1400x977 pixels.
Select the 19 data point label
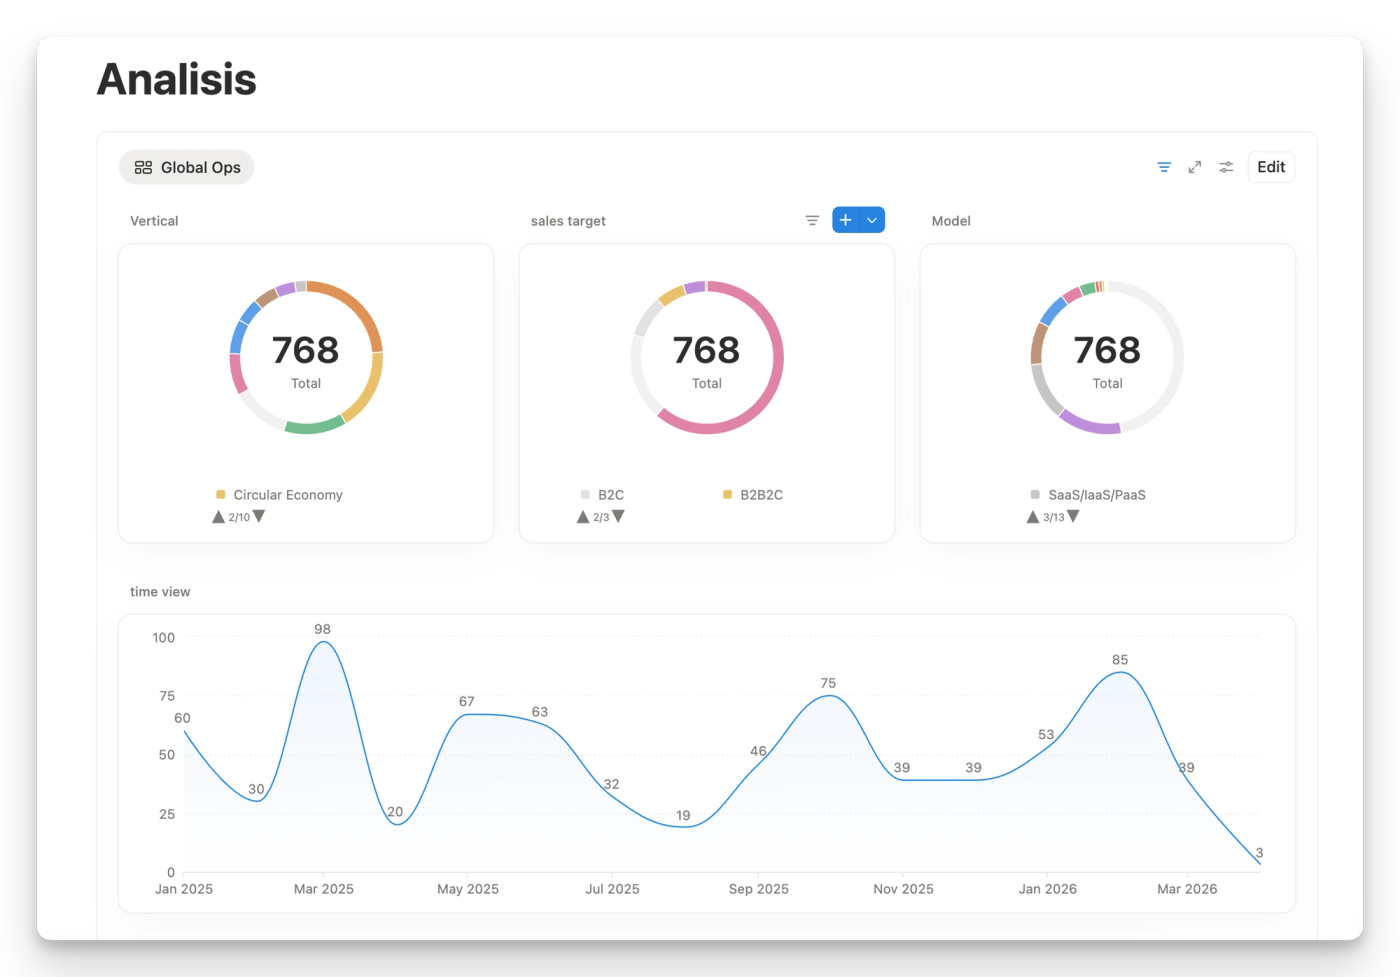(x=683, y=816)
